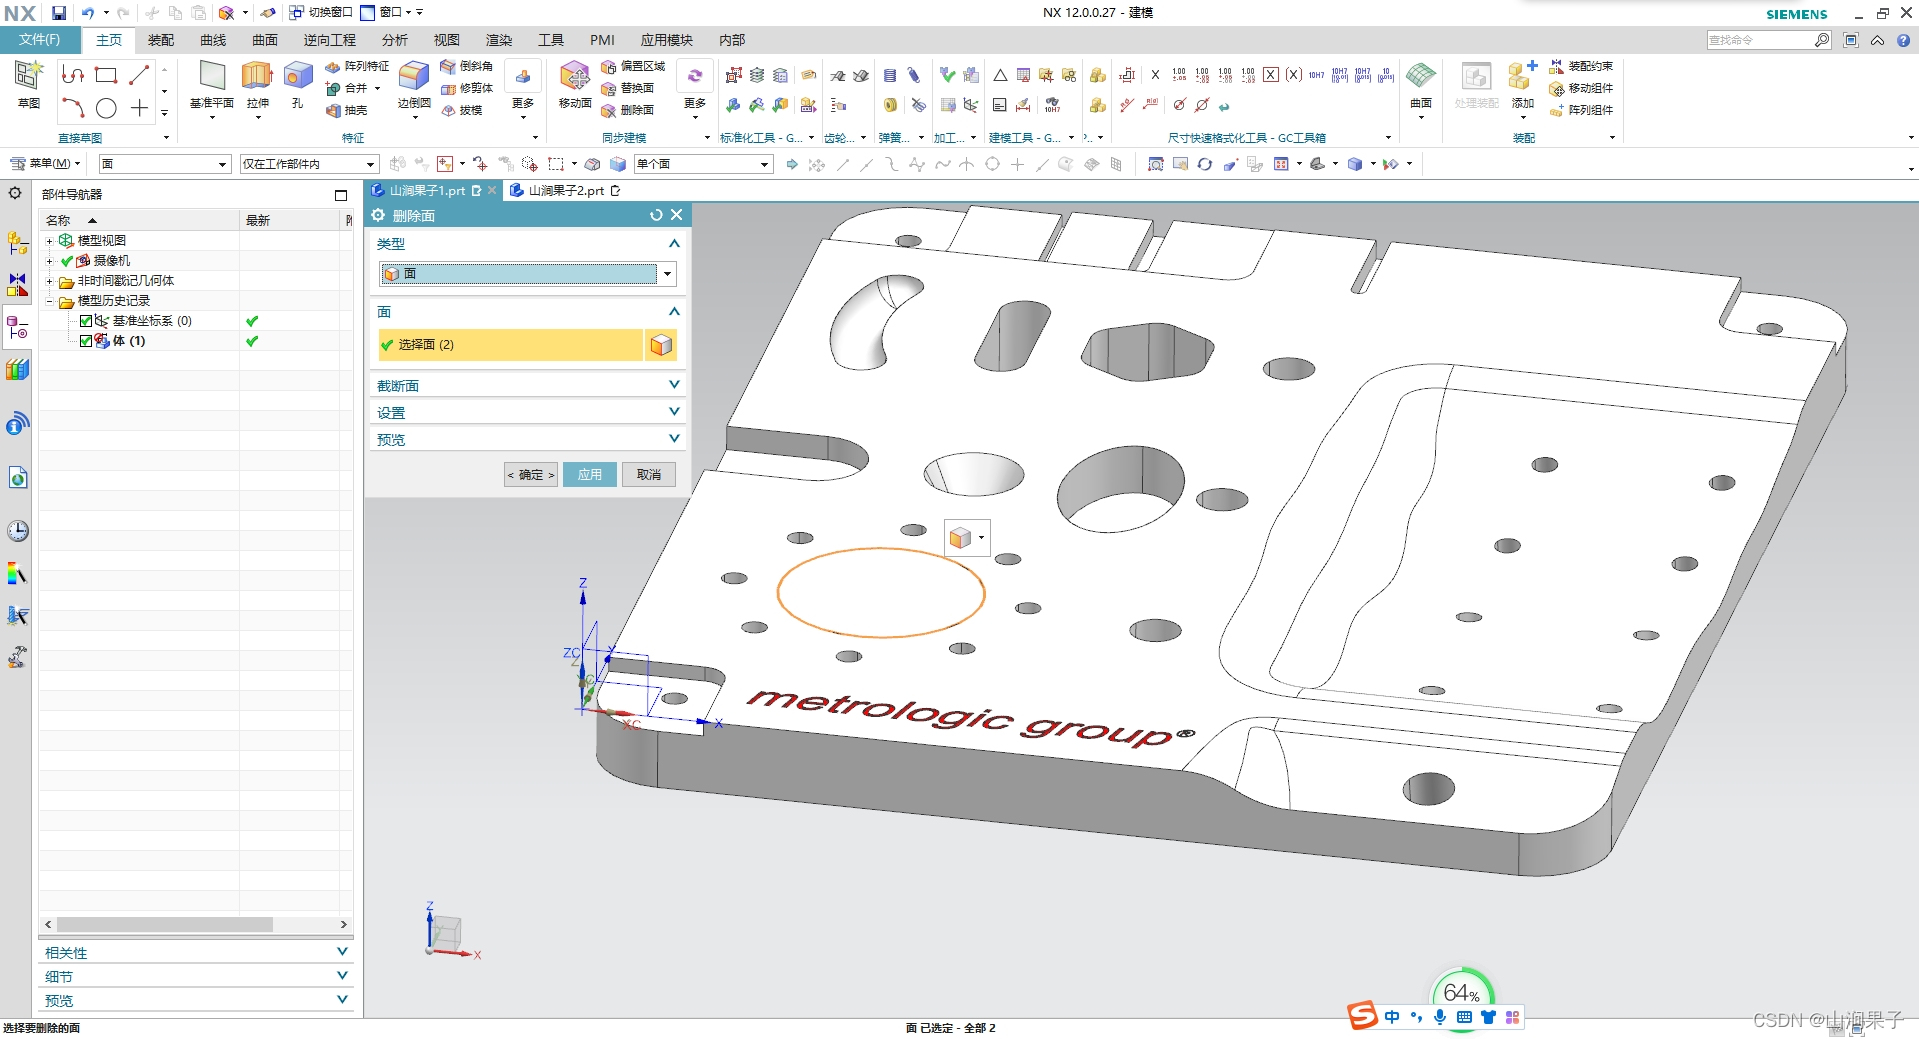Collapse the 模型历史记录 tree node
1919x1039 pixels.
pos(49,301)
